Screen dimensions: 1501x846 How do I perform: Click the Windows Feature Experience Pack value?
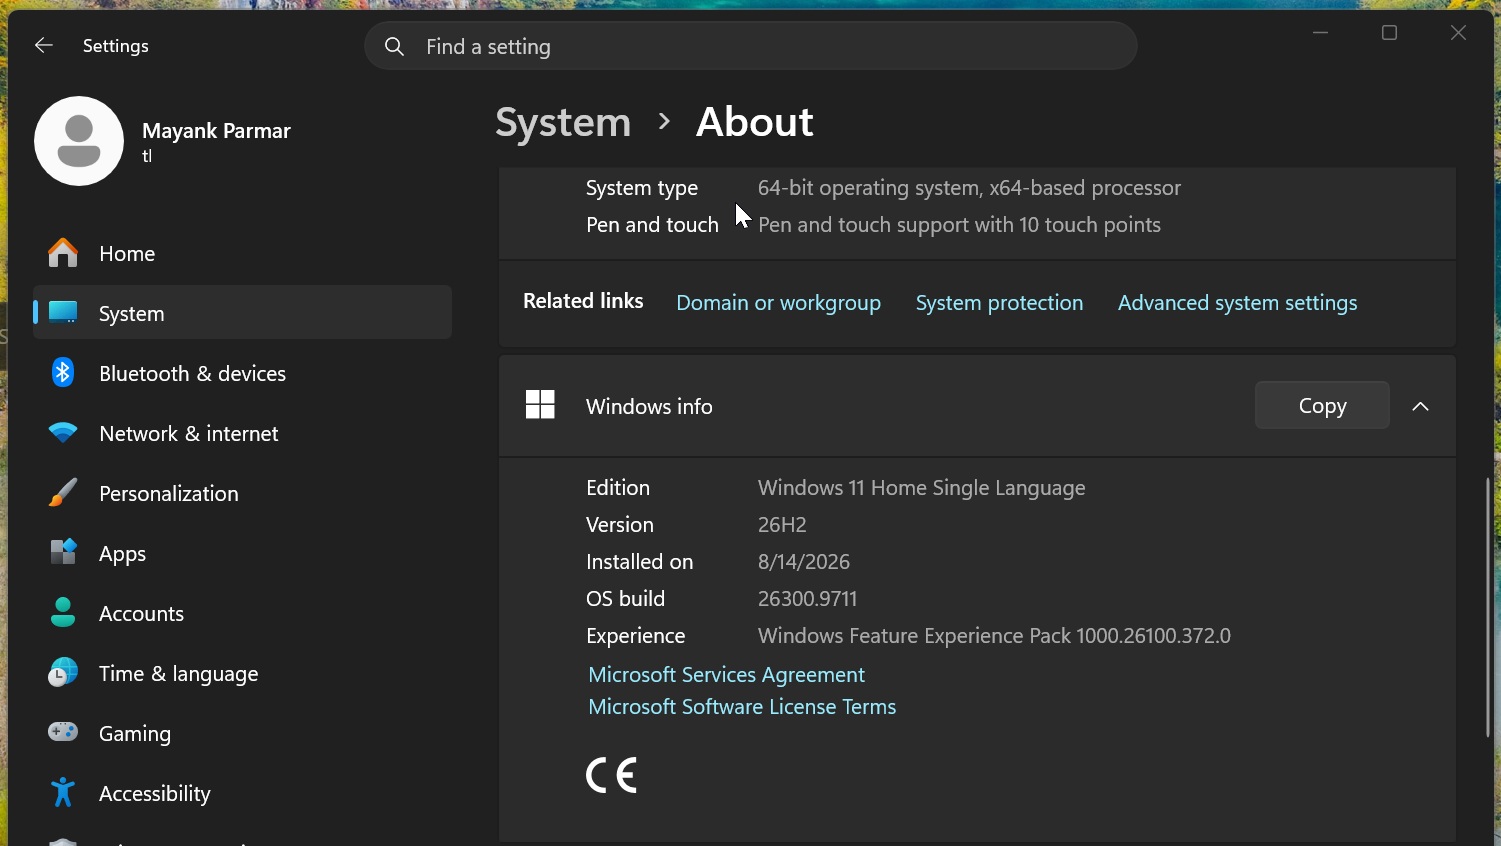pos(994,636)
